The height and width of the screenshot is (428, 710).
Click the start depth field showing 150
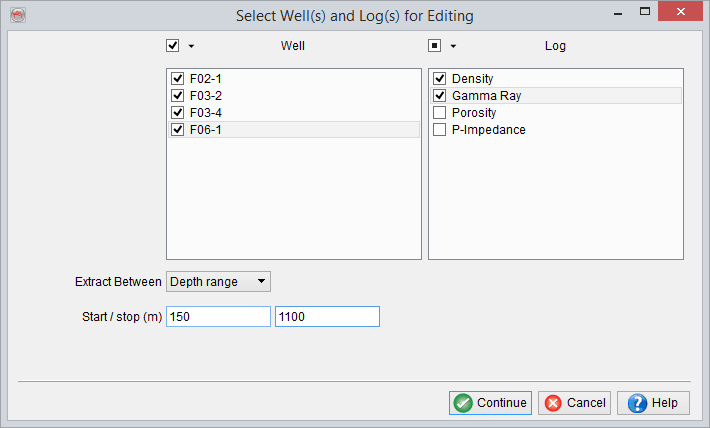click(x=218, y=317)
